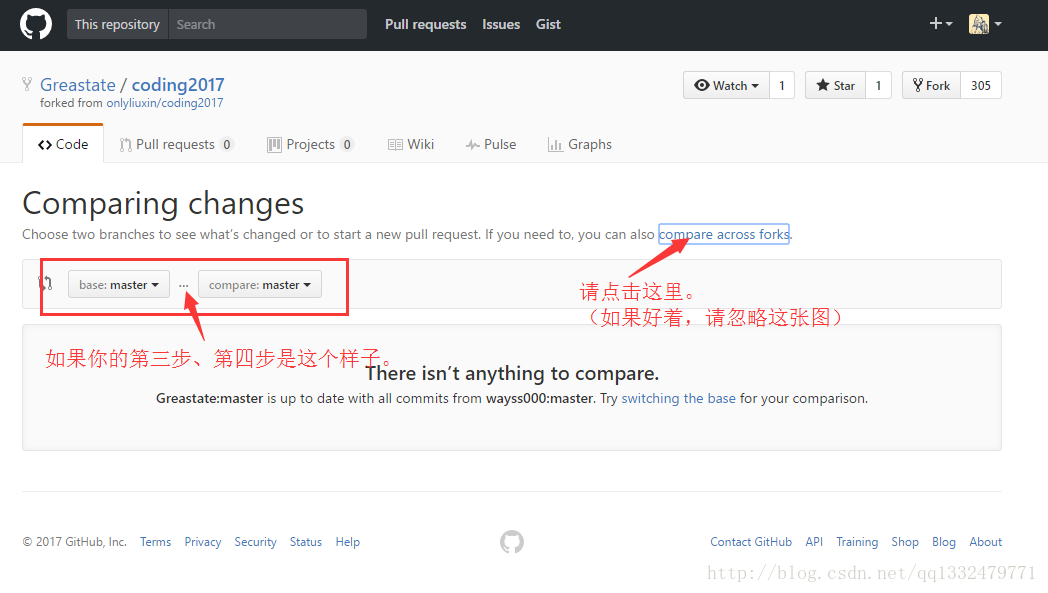This screenshot has width=1048, height=593.
Task: Click the switching the base link
Action: tap(678, 398)
